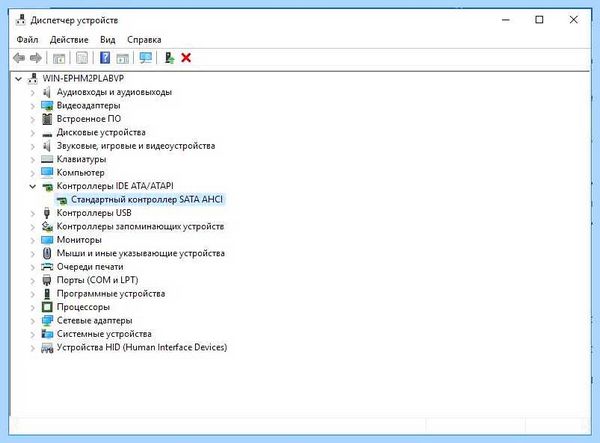
Task: Click the icon of Контроллеры запоминающих устройств
Action: pyautogui.click(x=47, y=226)
